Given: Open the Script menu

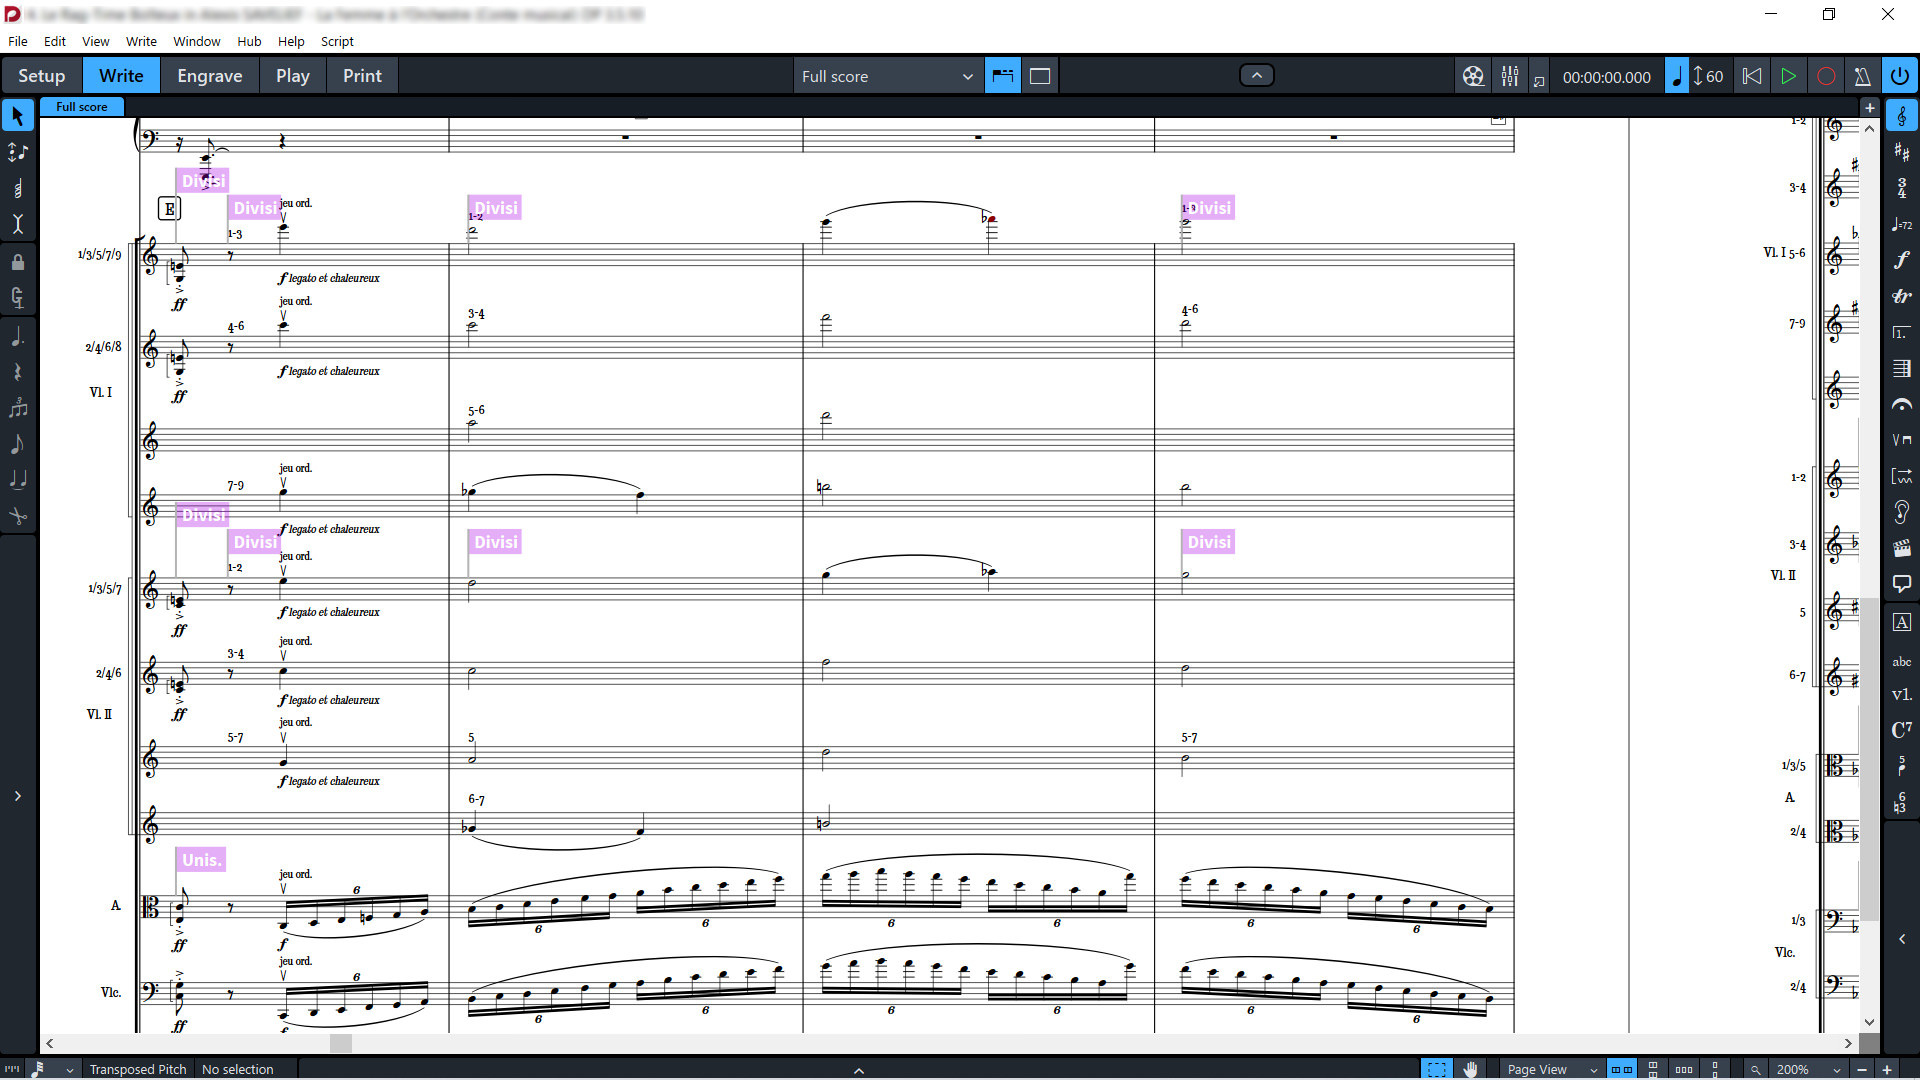Looking at the screenshot, I should (x=337, y=41).
